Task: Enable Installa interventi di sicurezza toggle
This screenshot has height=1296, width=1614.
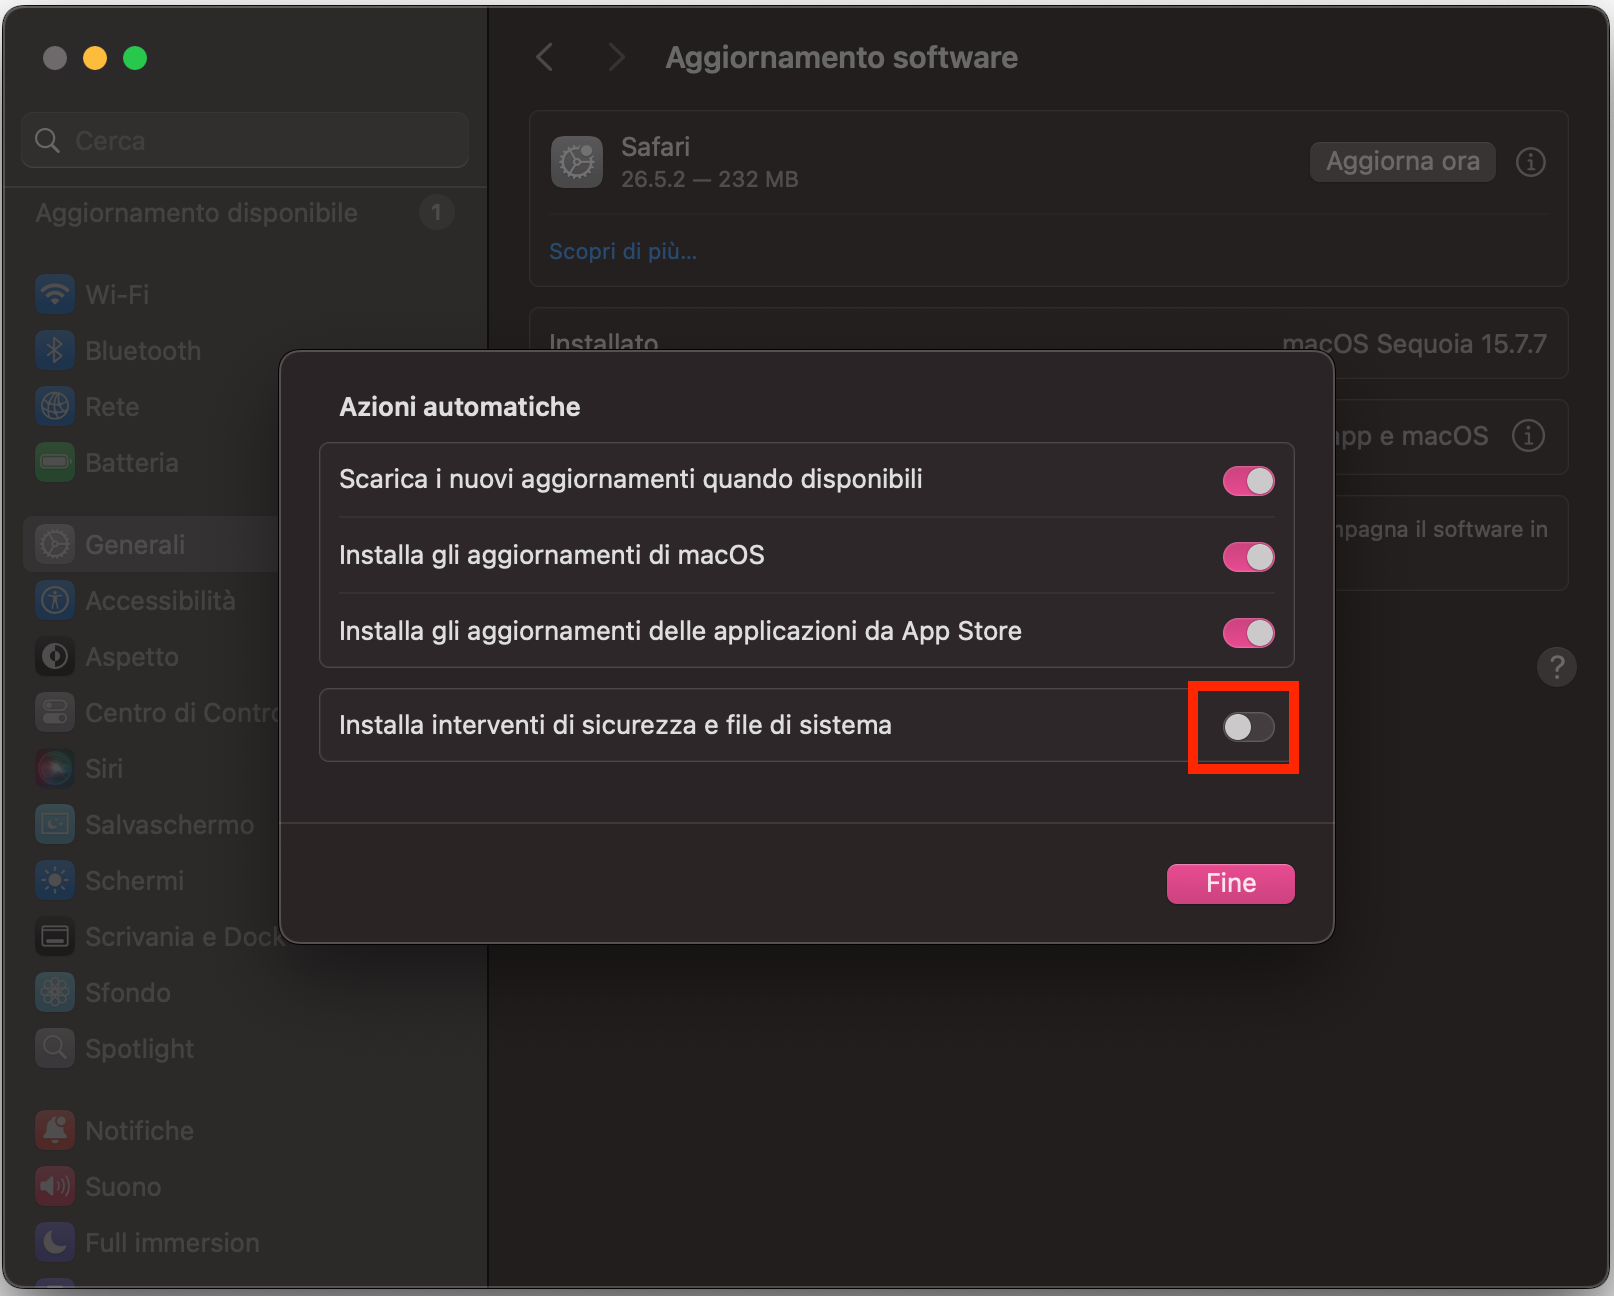Action: coord(1248,727)
